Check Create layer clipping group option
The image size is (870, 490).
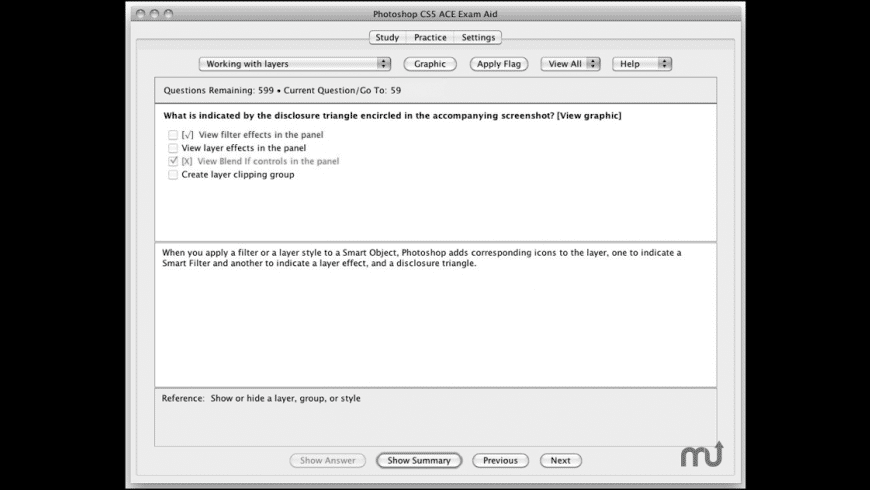(173, 175)
